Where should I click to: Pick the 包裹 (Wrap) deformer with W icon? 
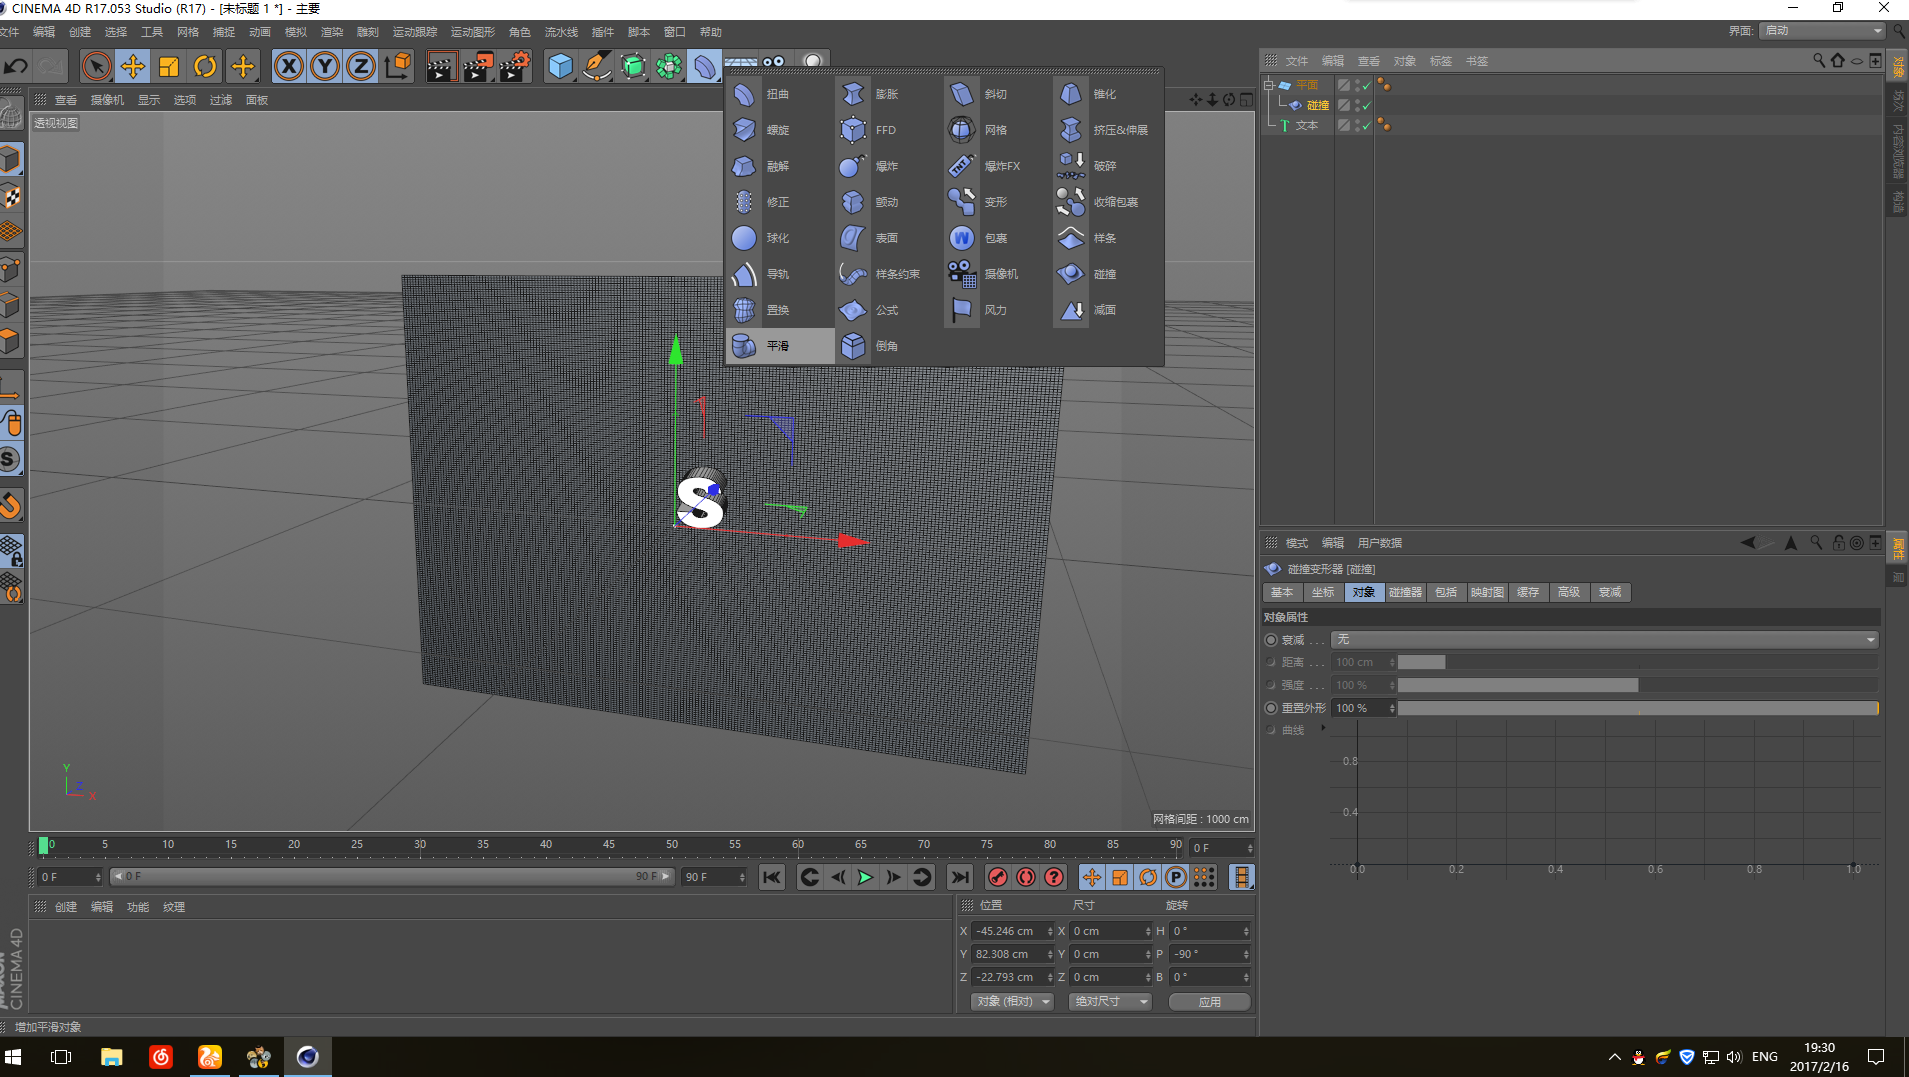[x=962, y=238]
